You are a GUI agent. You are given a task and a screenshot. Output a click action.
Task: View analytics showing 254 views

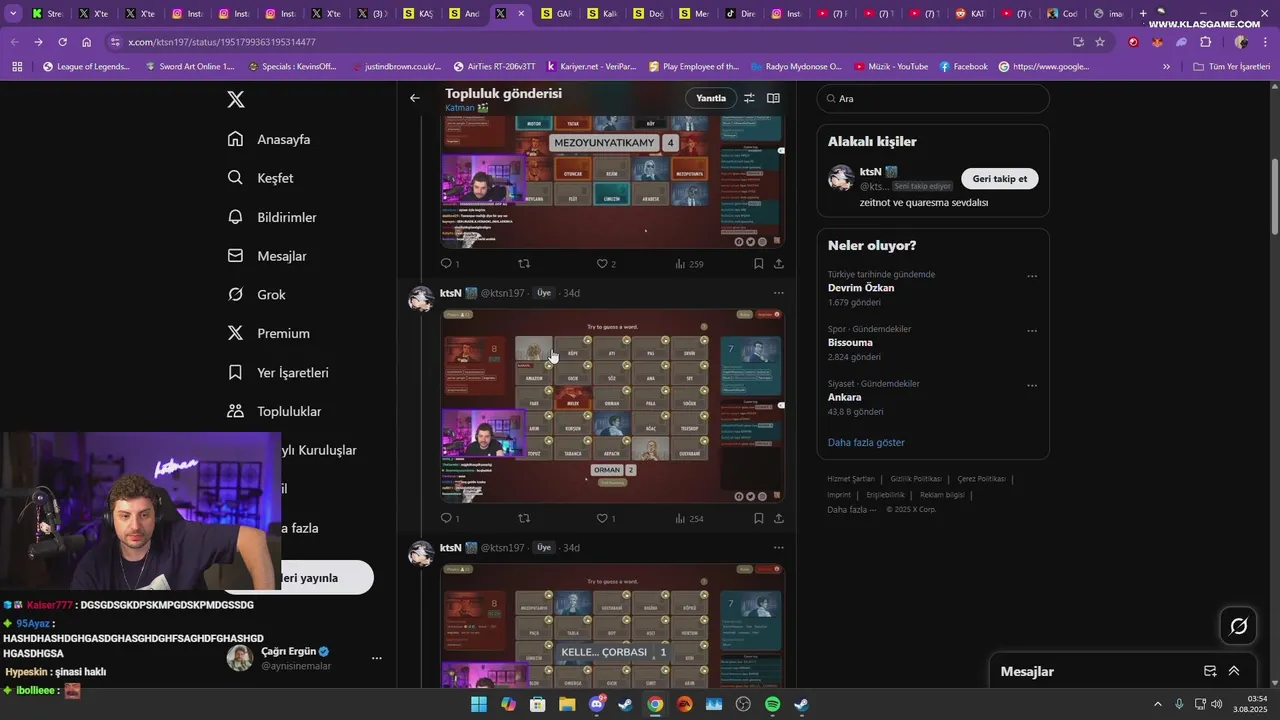pos(689,518)
